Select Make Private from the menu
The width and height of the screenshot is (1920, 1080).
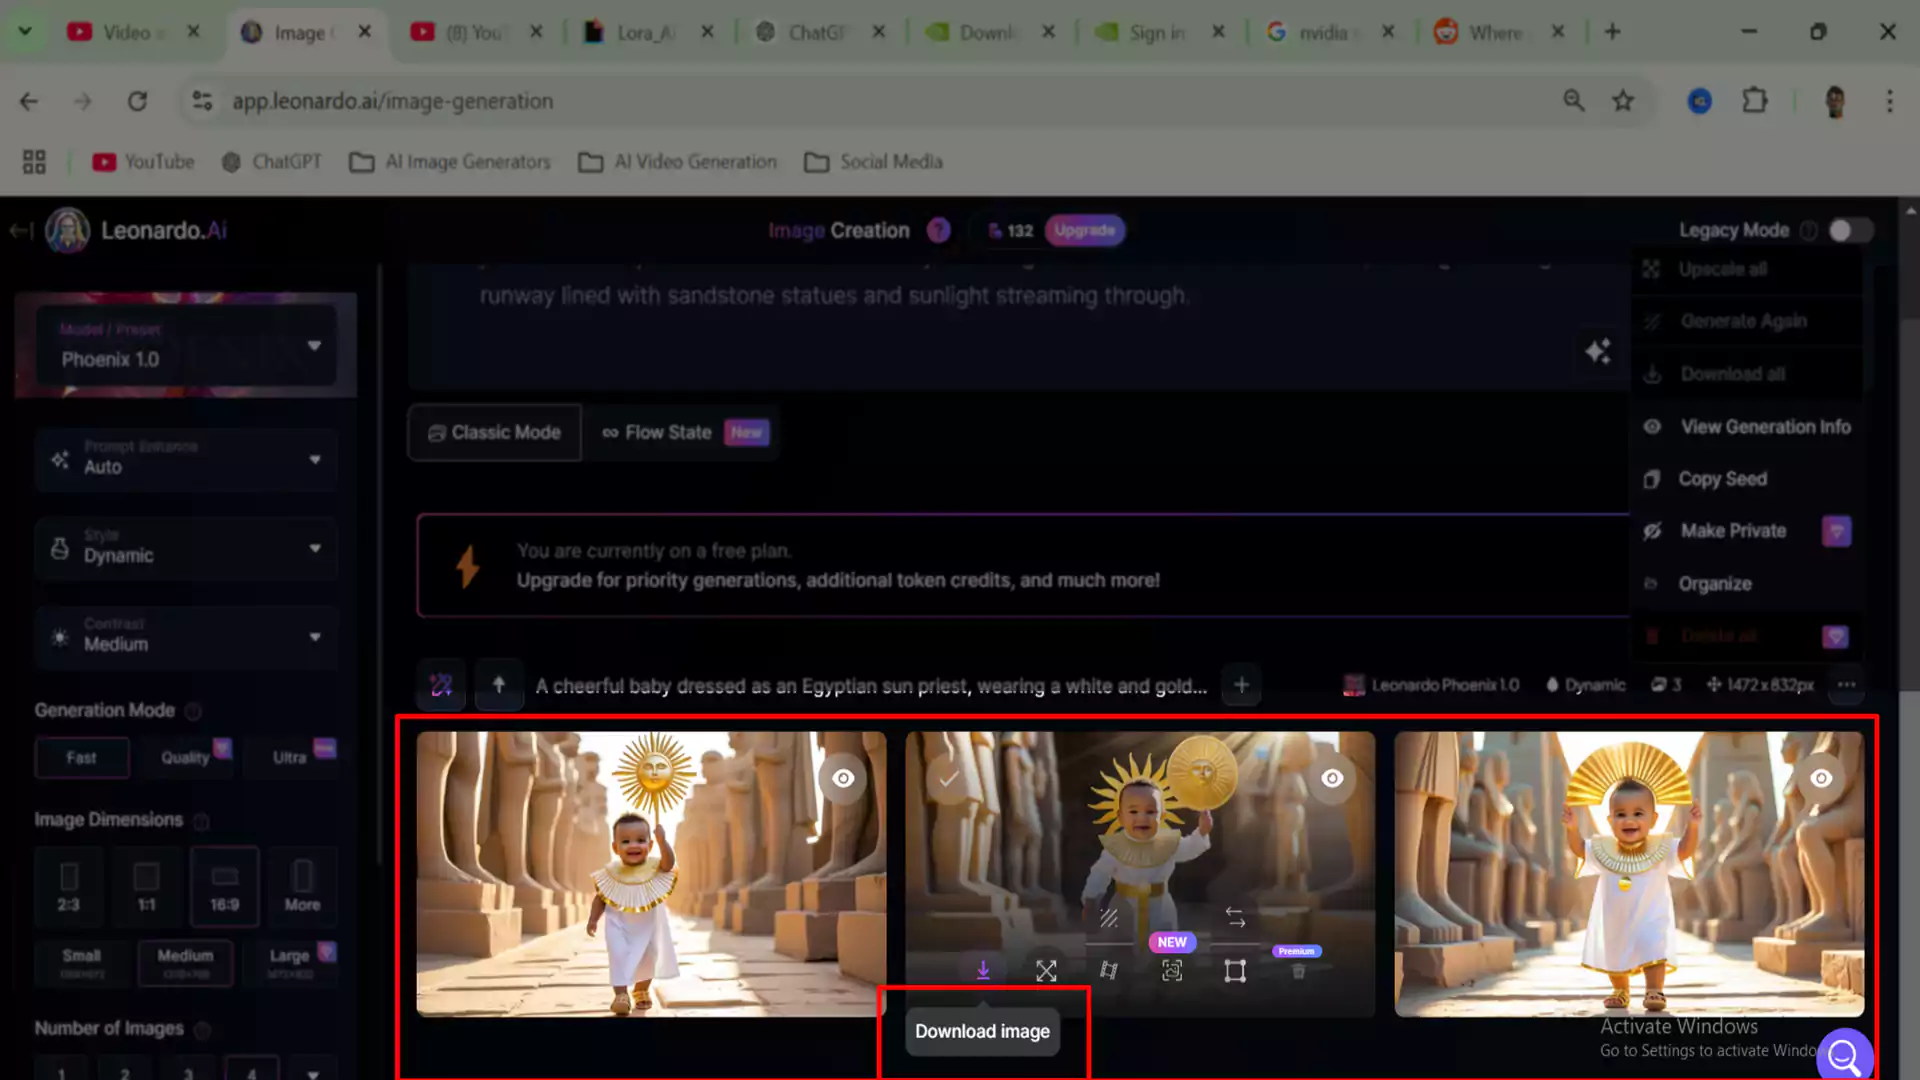click(1747, 531)
